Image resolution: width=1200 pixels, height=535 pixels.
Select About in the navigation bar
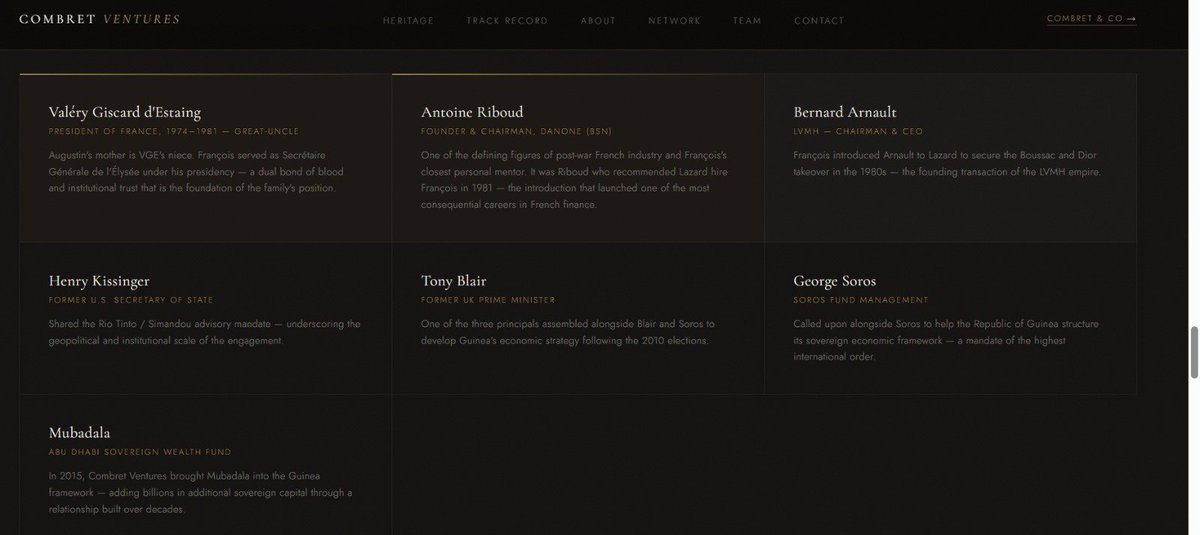point(598,21)
